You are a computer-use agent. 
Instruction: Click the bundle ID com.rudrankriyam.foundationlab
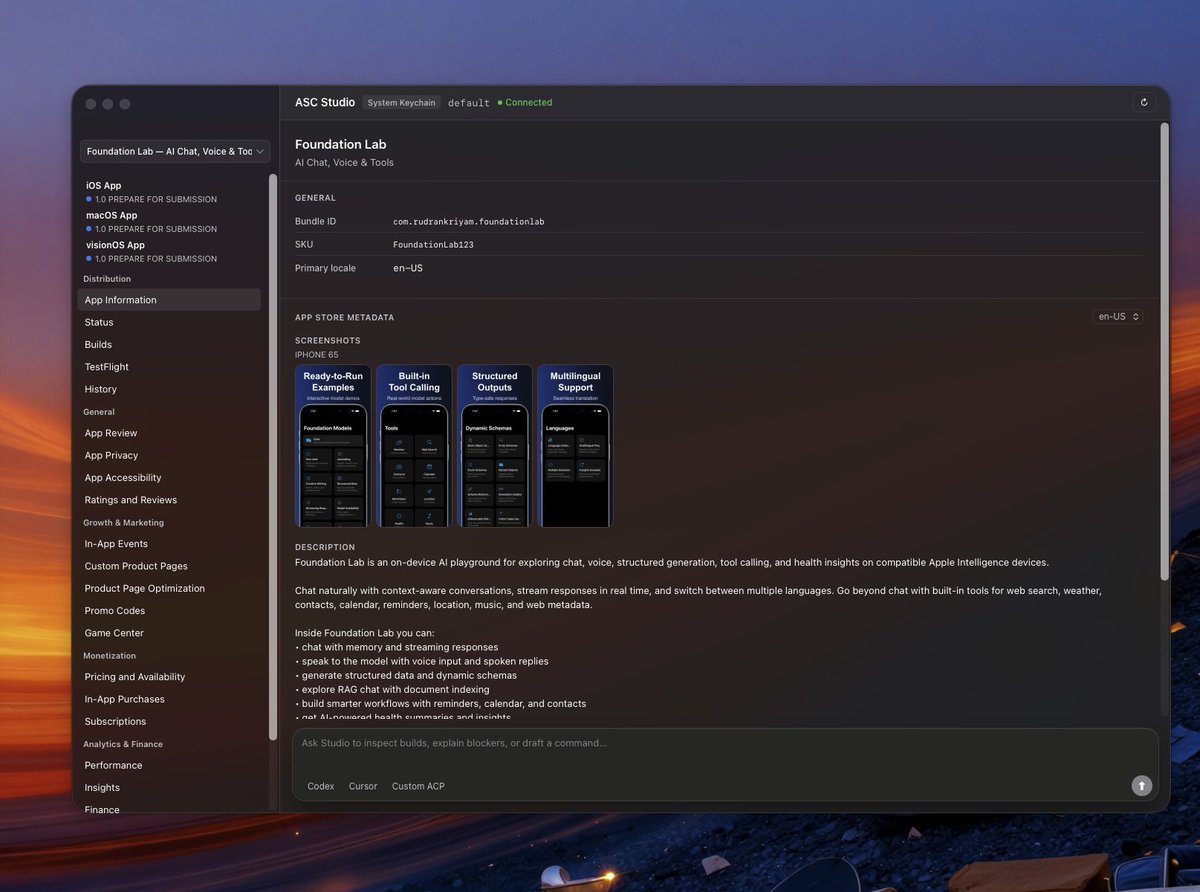coord(469,221)
